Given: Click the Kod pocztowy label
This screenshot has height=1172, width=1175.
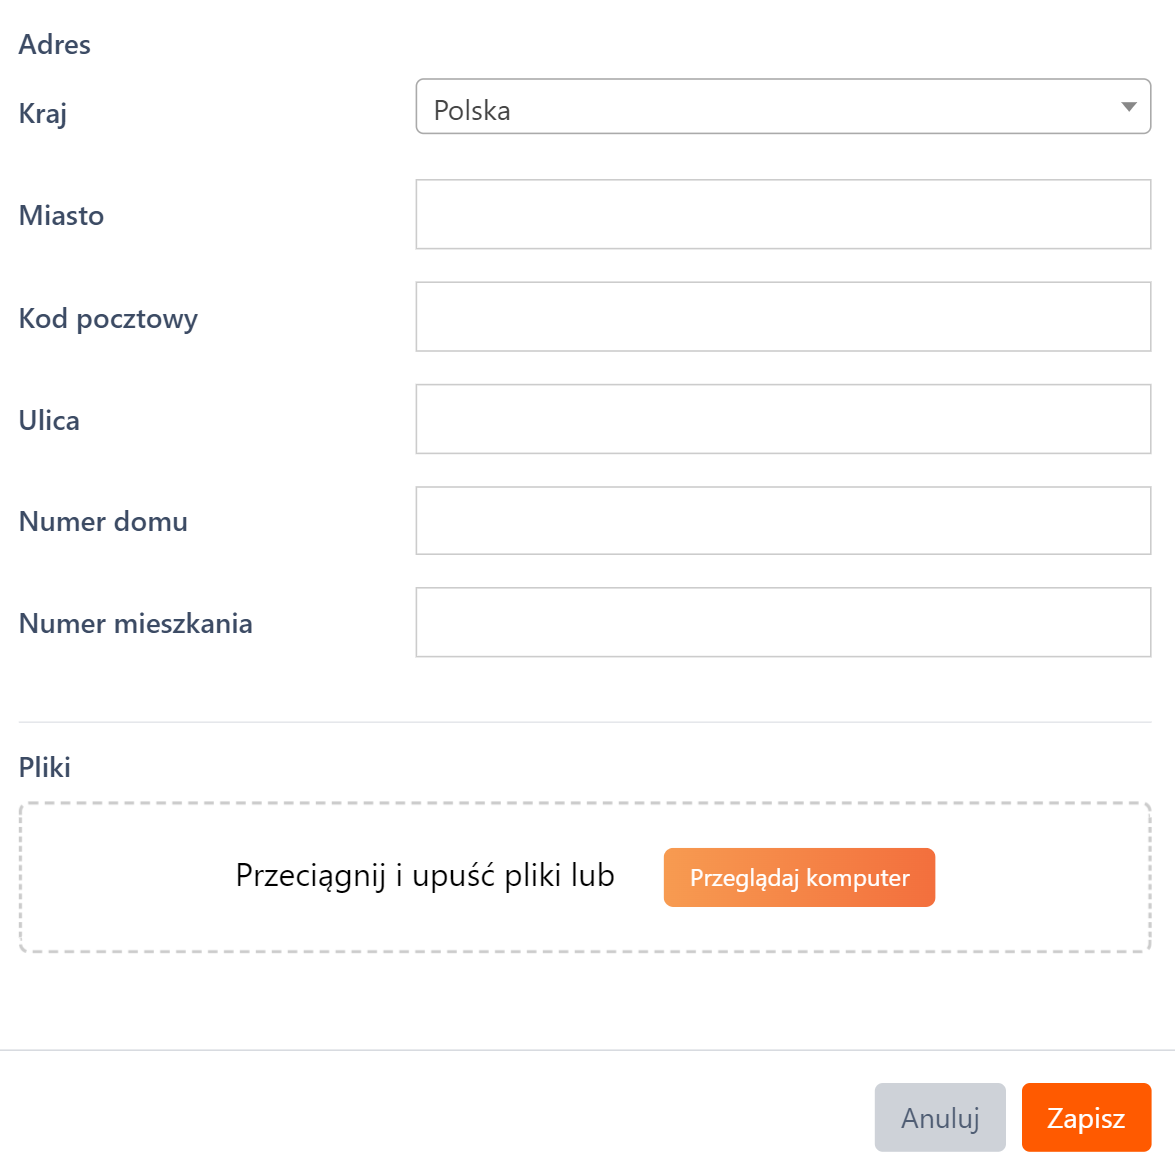Looking at the screenshot, I should 108,319.
